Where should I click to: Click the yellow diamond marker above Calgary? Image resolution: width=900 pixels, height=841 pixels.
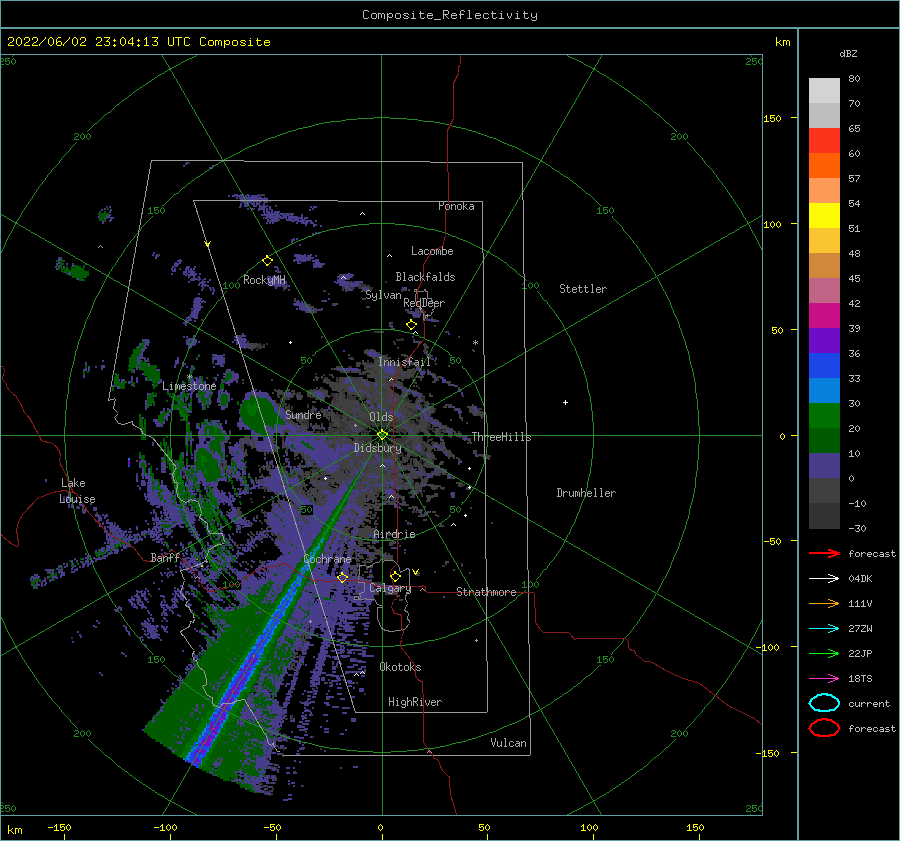(395, 576)
